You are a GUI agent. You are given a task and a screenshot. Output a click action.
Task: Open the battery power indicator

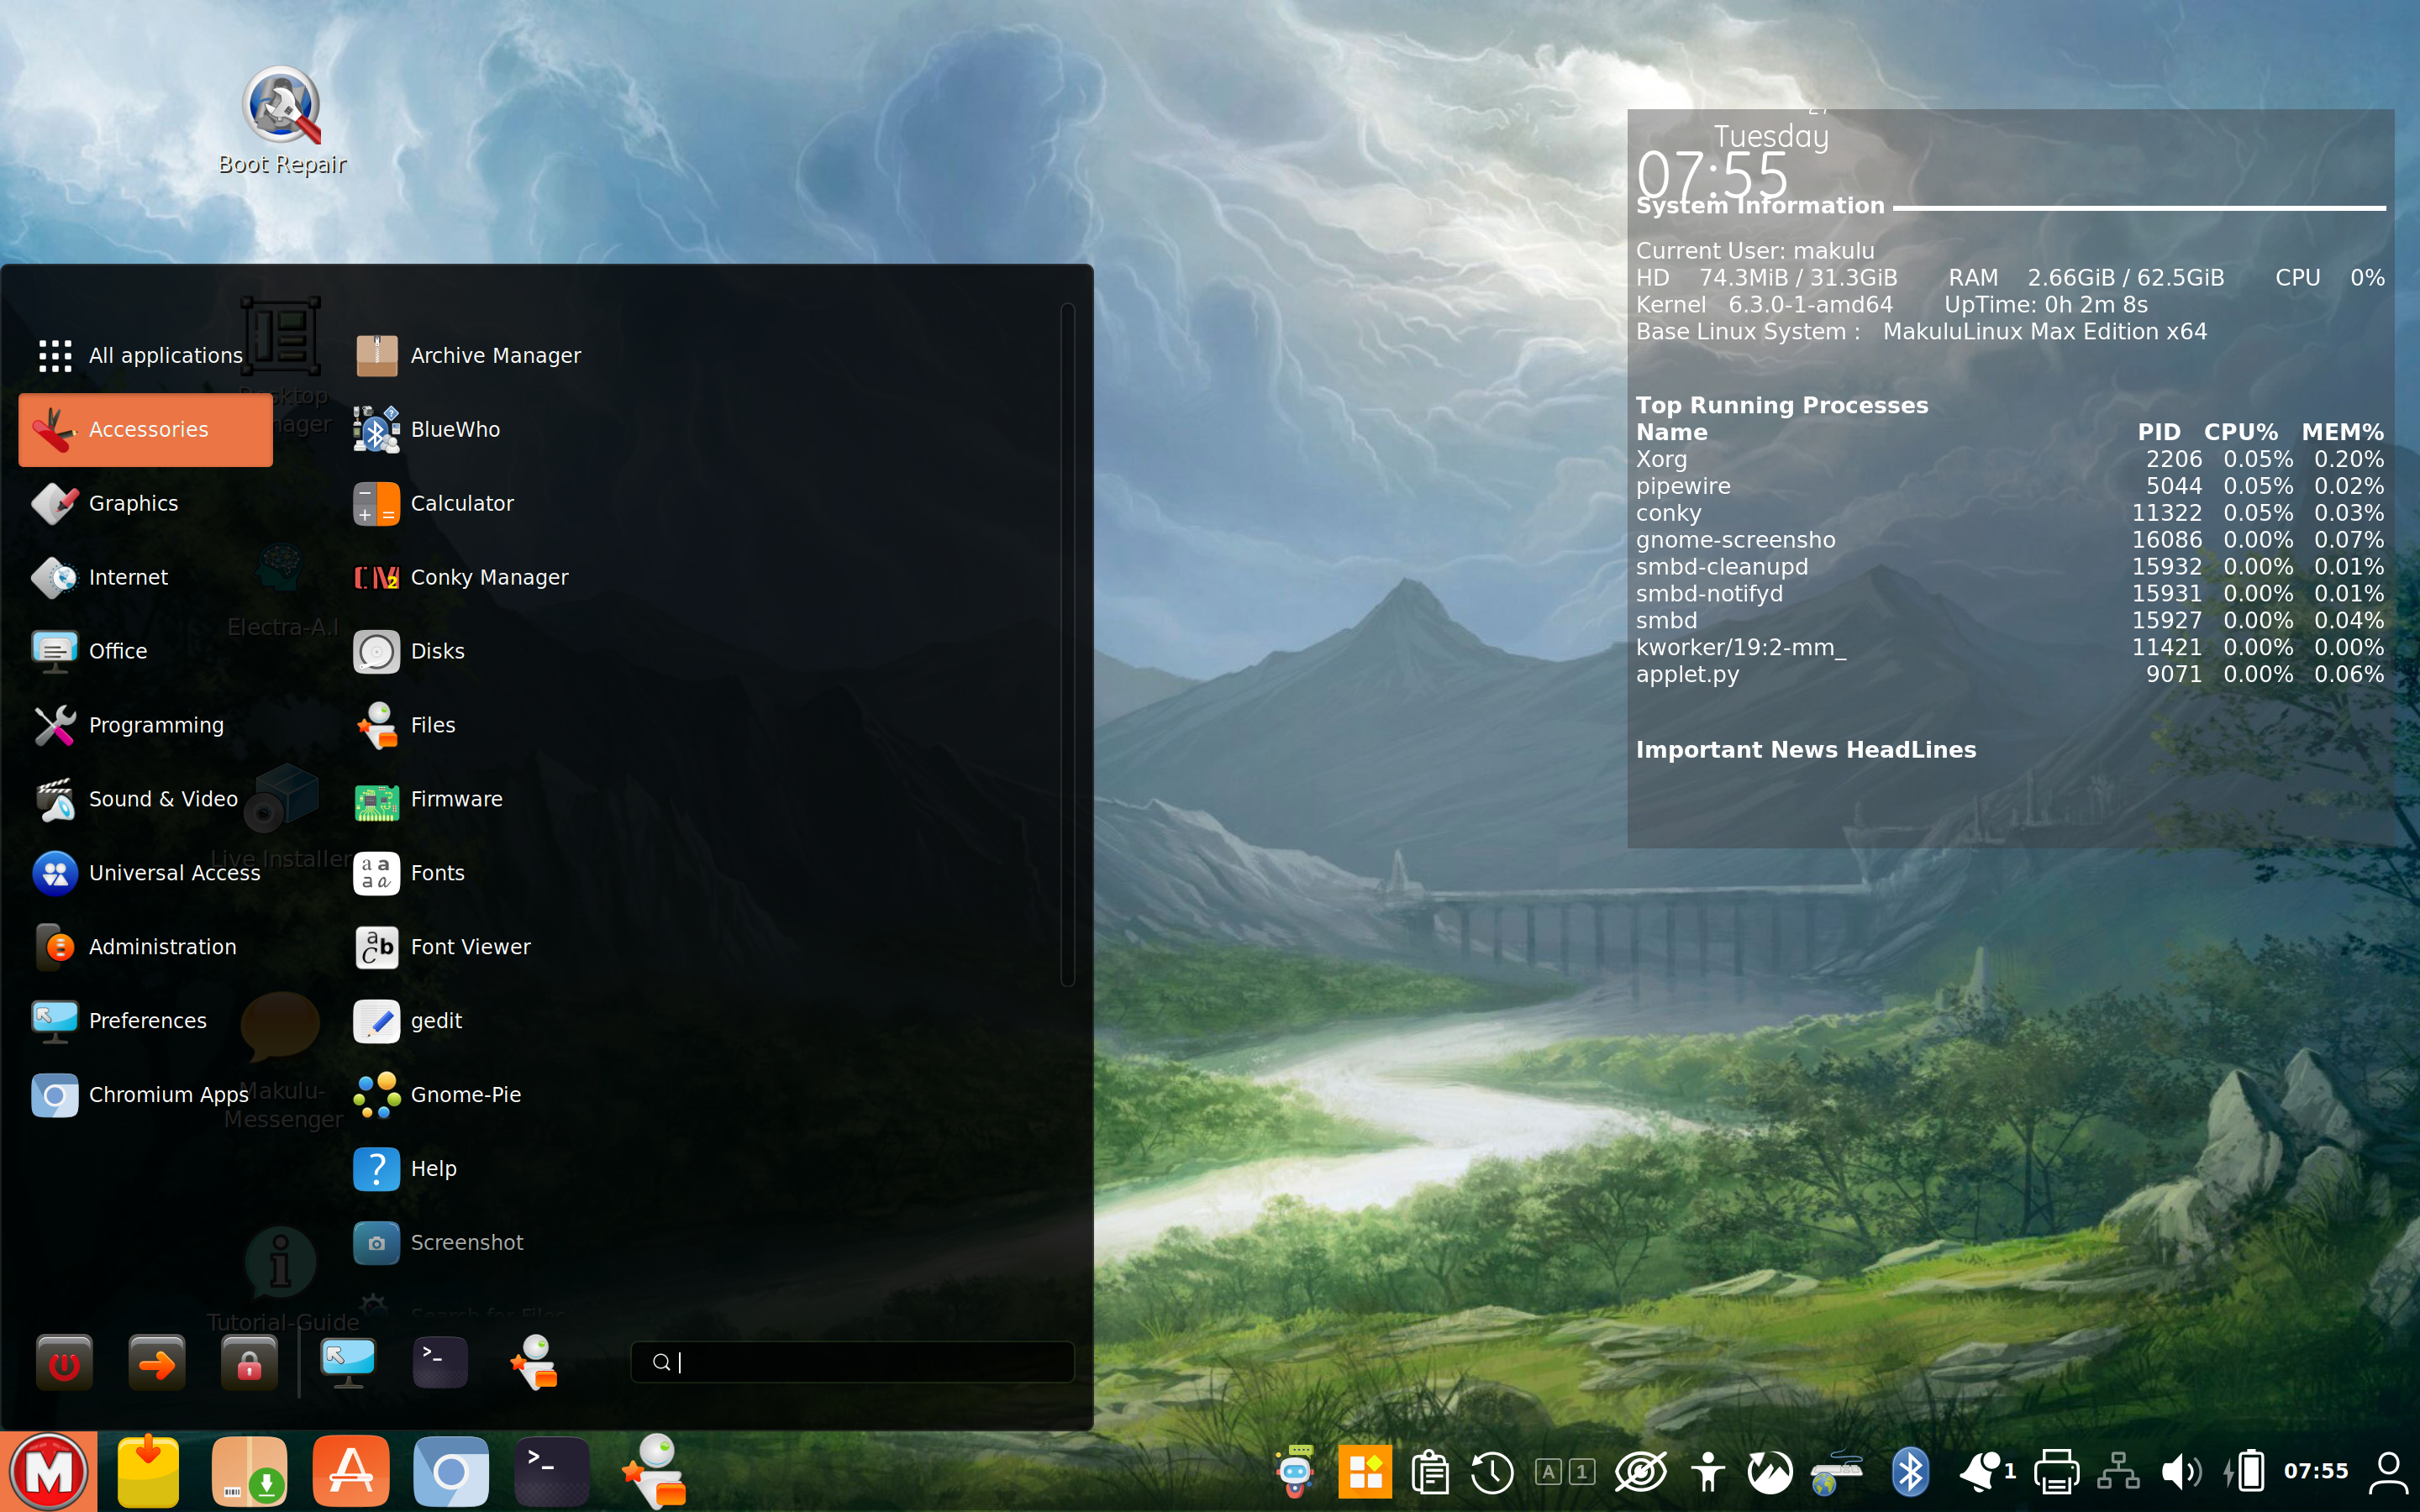coord(2245,1471)
